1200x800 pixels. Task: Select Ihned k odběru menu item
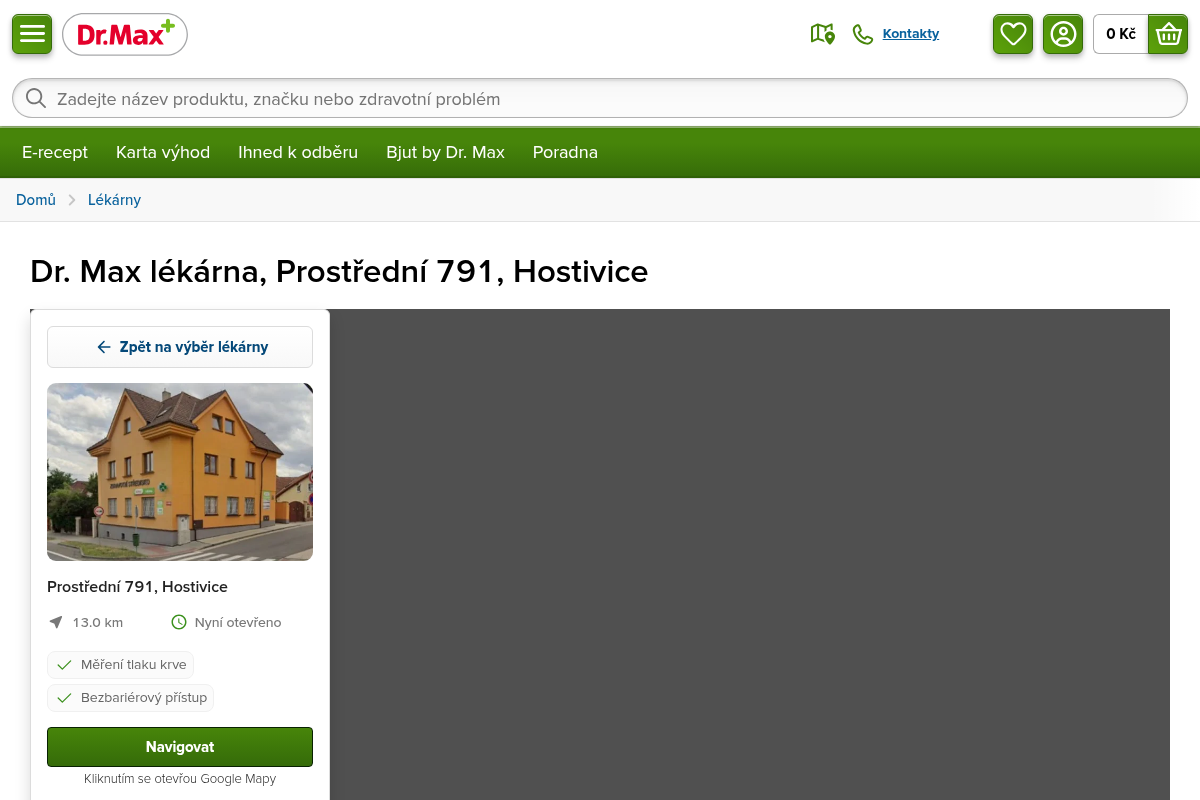pyautogui.click(x=298, y=152)
